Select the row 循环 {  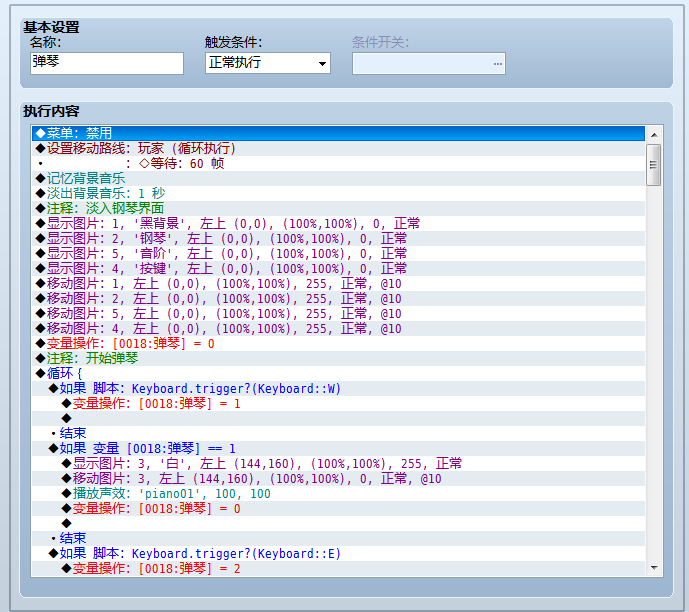(x=338, y=373)
